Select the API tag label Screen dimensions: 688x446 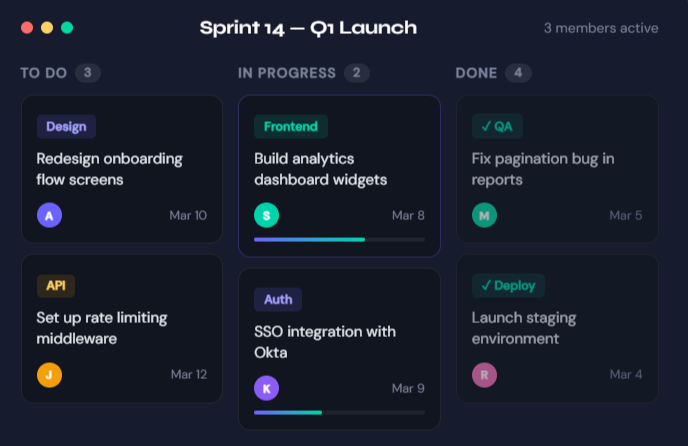pos(55,286)
